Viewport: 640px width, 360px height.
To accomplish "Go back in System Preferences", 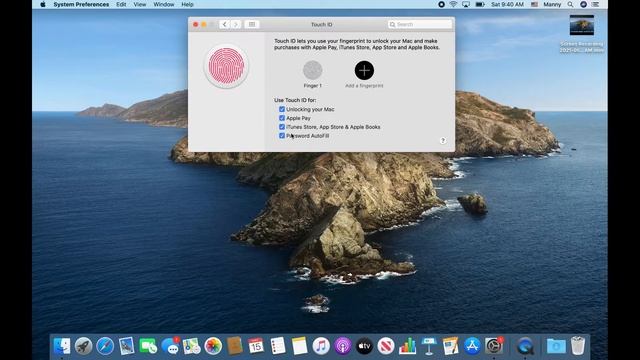I will [x=224, y=24].
